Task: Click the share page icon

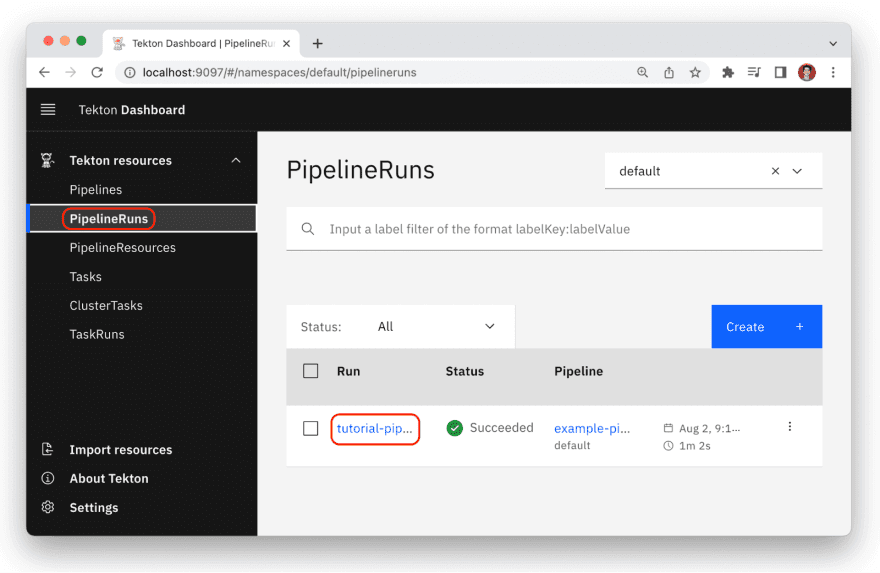Action: point(669,72)
